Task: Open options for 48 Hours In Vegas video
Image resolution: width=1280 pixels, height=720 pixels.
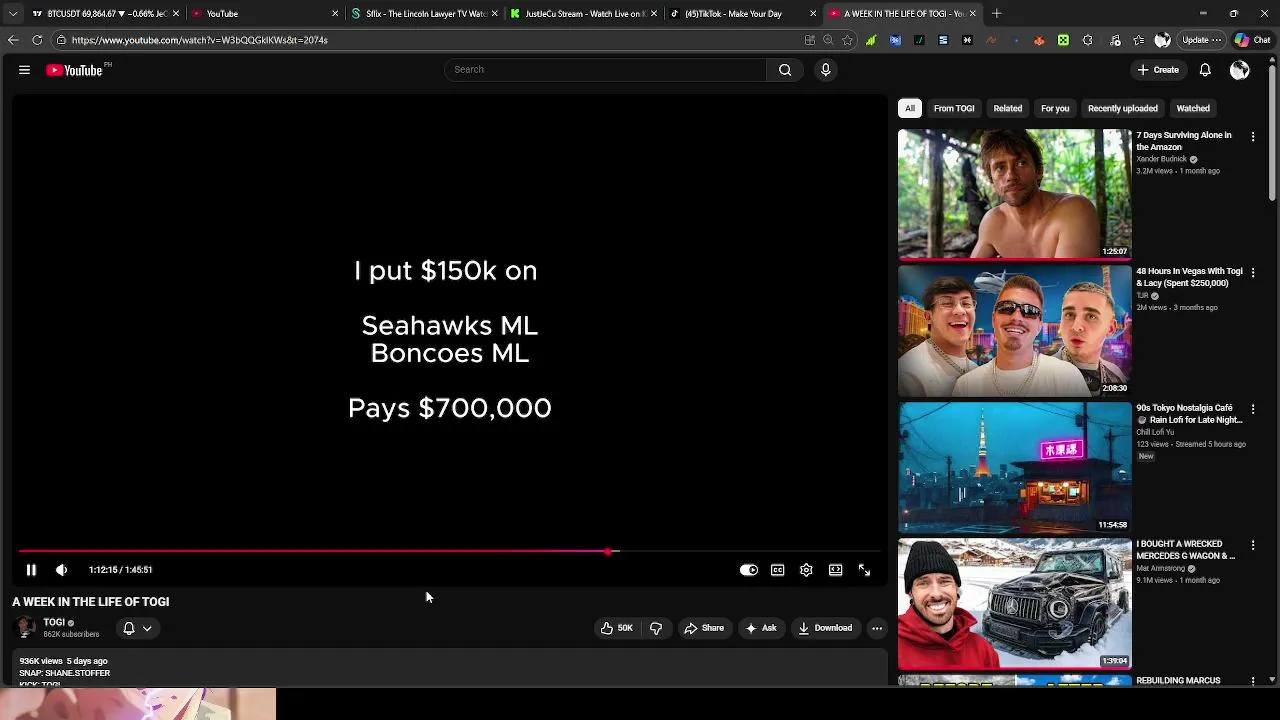Action: pos(1253,272)
